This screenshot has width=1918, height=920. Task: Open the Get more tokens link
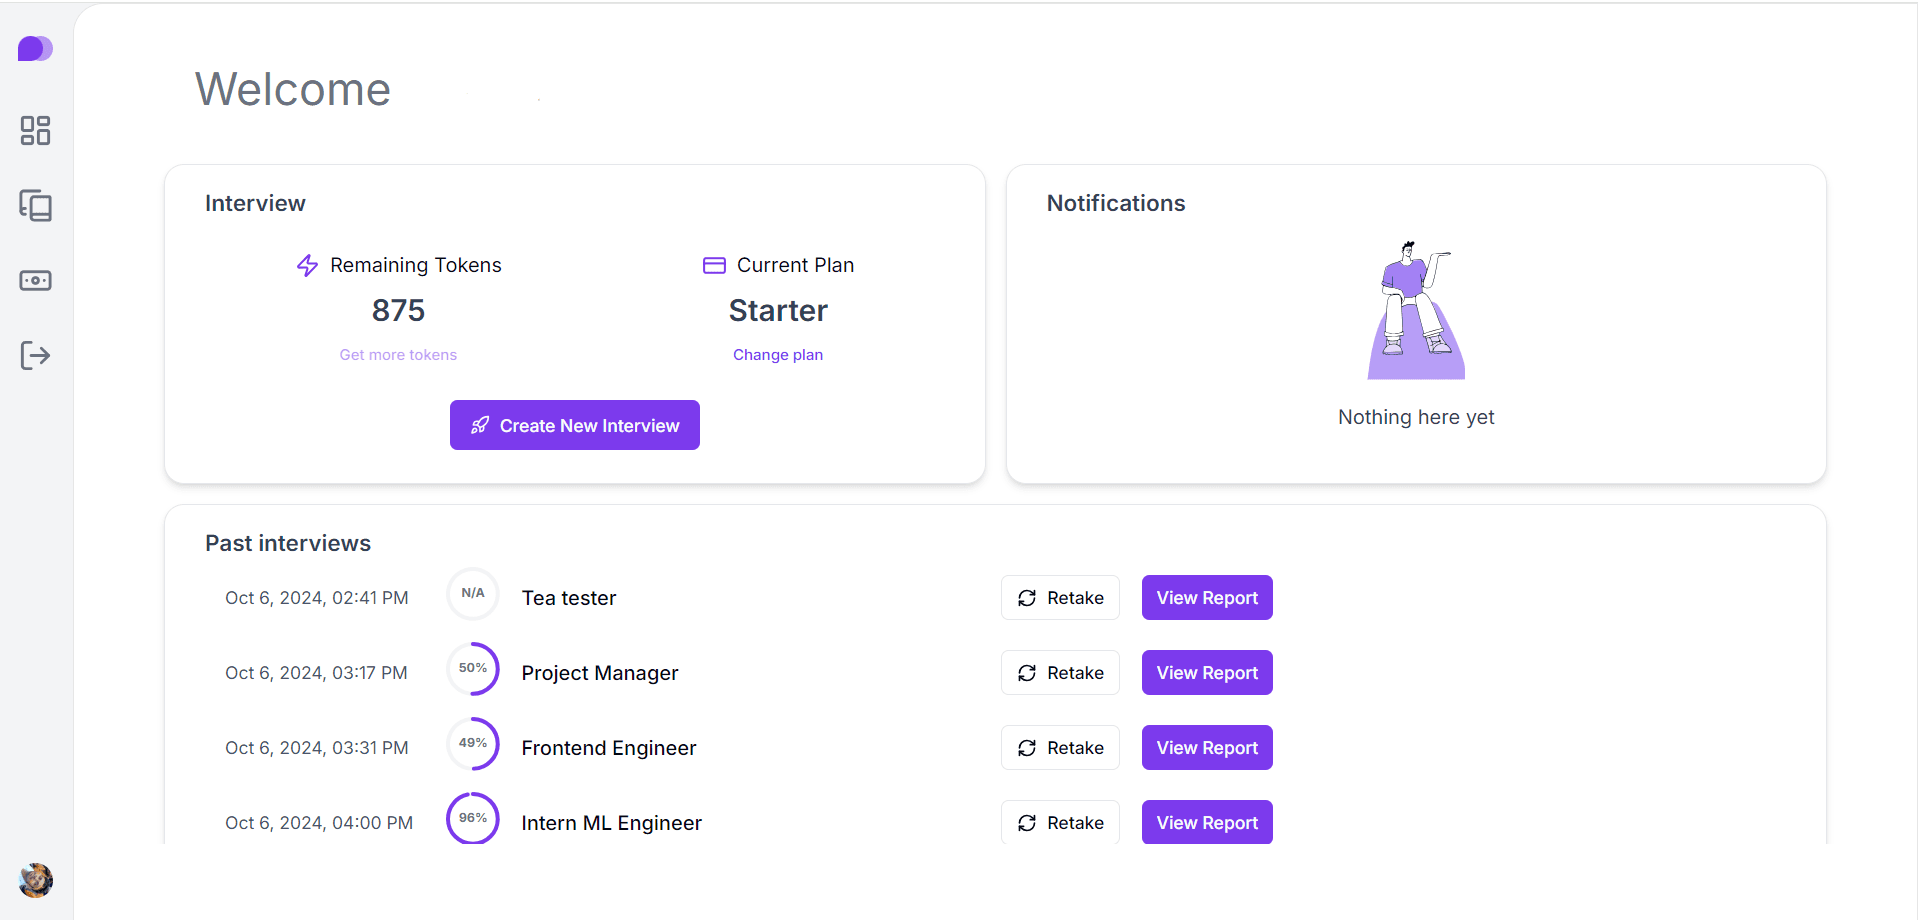click(x=398, y=354)
